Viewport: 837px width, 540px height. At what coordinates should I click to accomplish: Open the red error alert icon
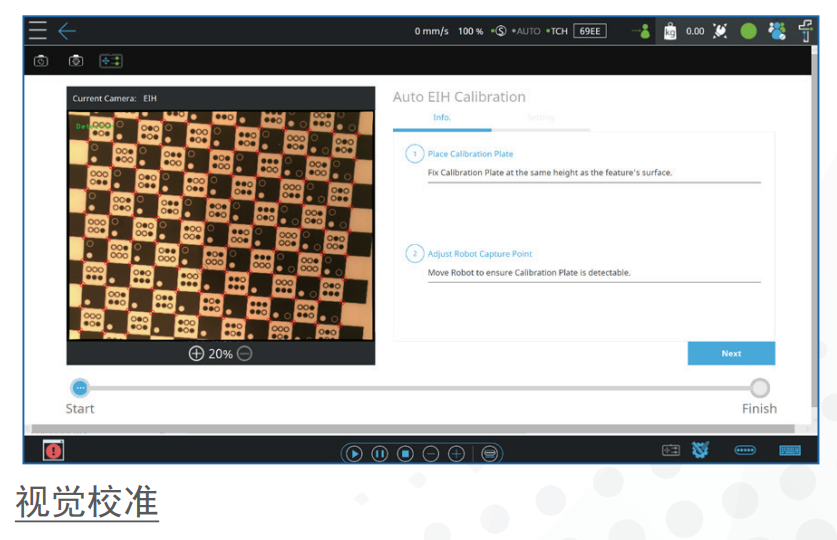[x=53, y=451]
